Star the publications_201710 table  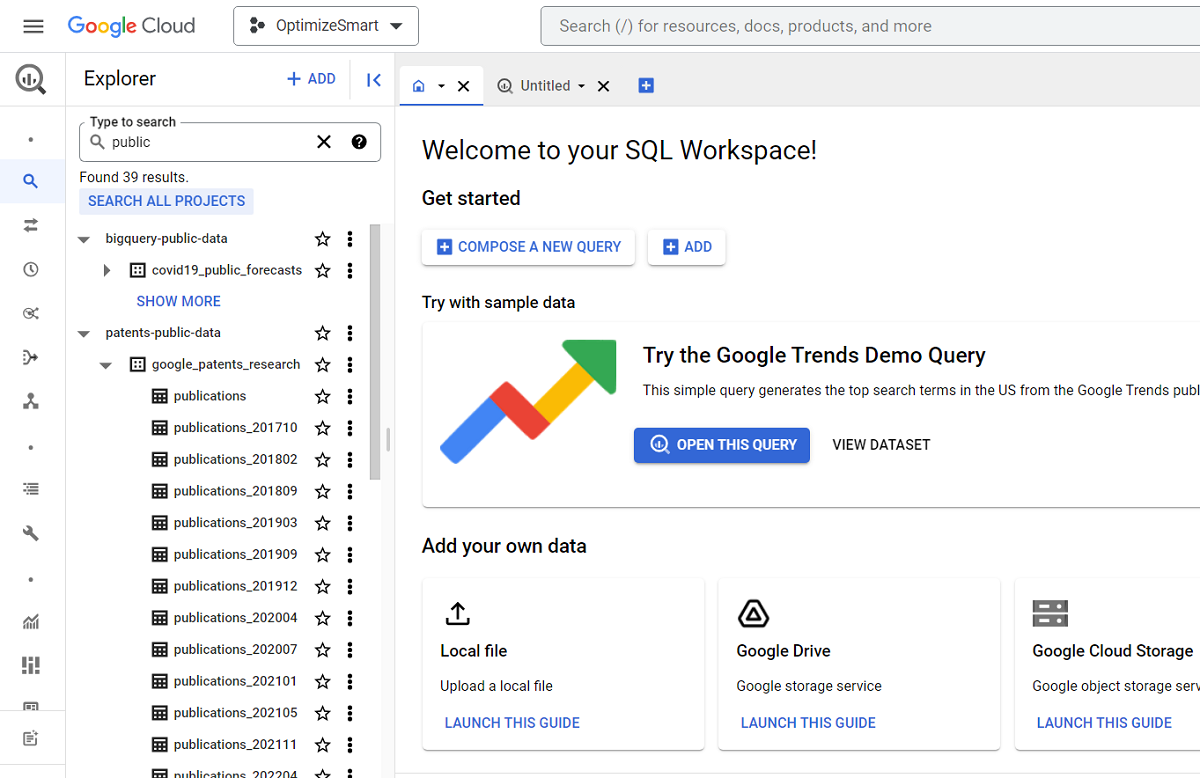tap(322, 428)
